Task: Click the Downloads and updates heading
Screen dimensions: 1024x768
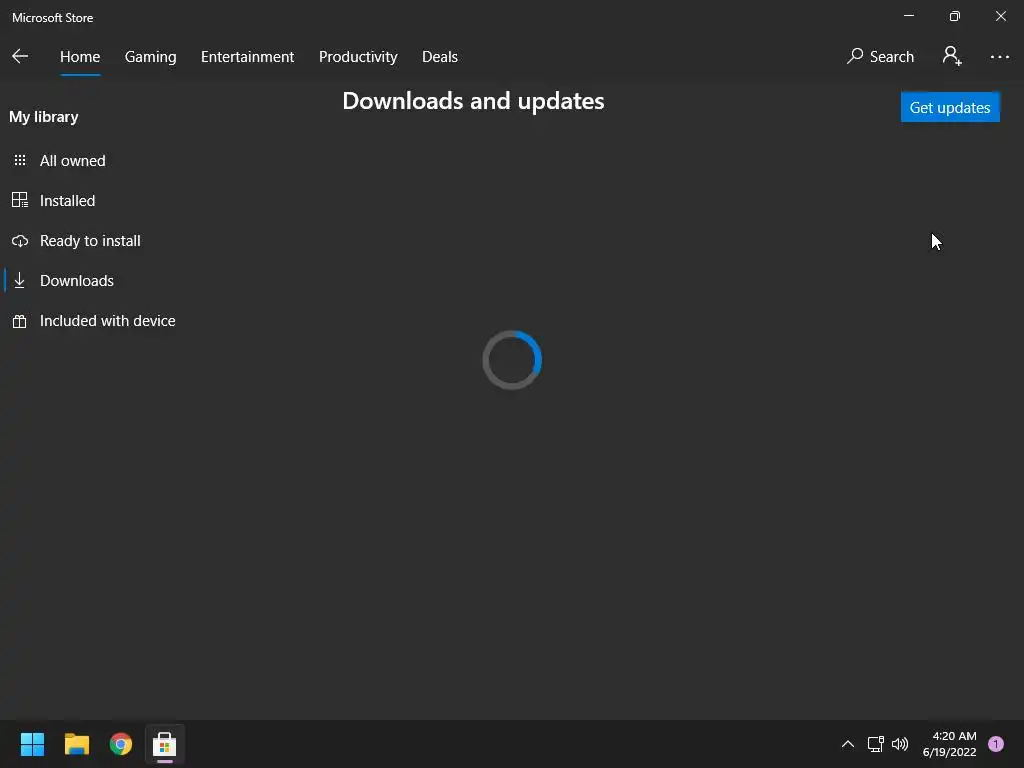Action: [x=473, y=101]
